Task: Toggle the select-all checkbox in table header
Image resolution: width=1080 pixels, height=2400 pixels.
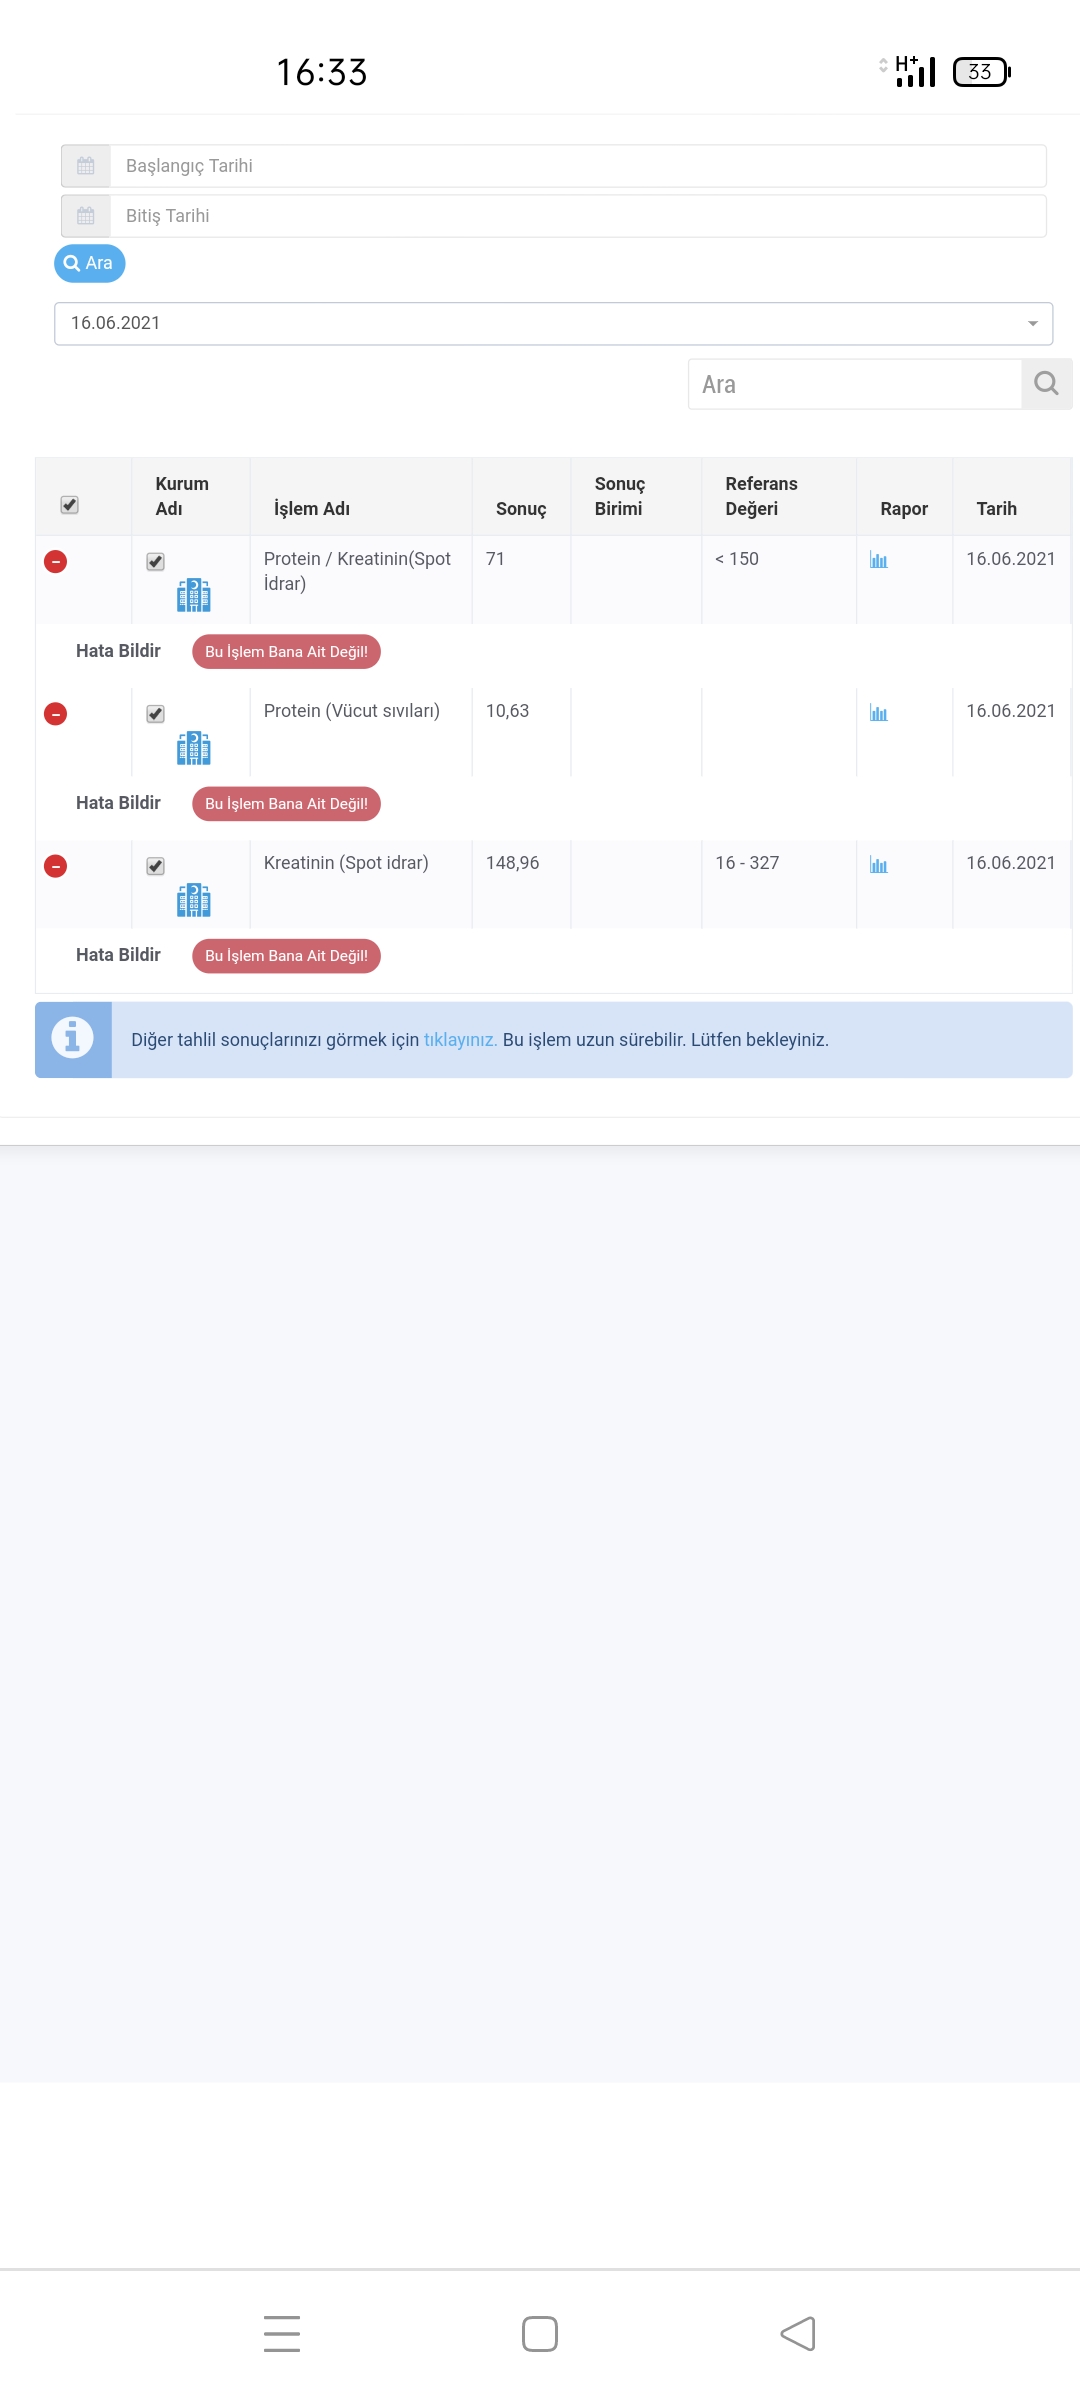Action: click(x=70, y=505)
